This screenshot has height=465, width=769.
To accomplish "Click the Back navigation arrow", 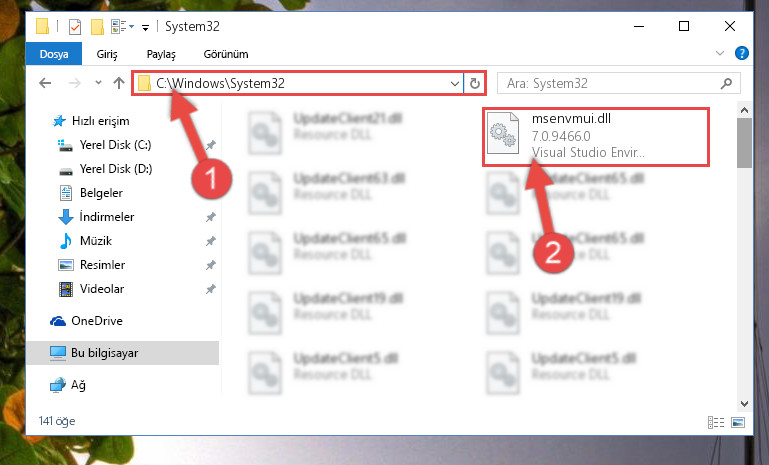I will click(x=45, y=83).
